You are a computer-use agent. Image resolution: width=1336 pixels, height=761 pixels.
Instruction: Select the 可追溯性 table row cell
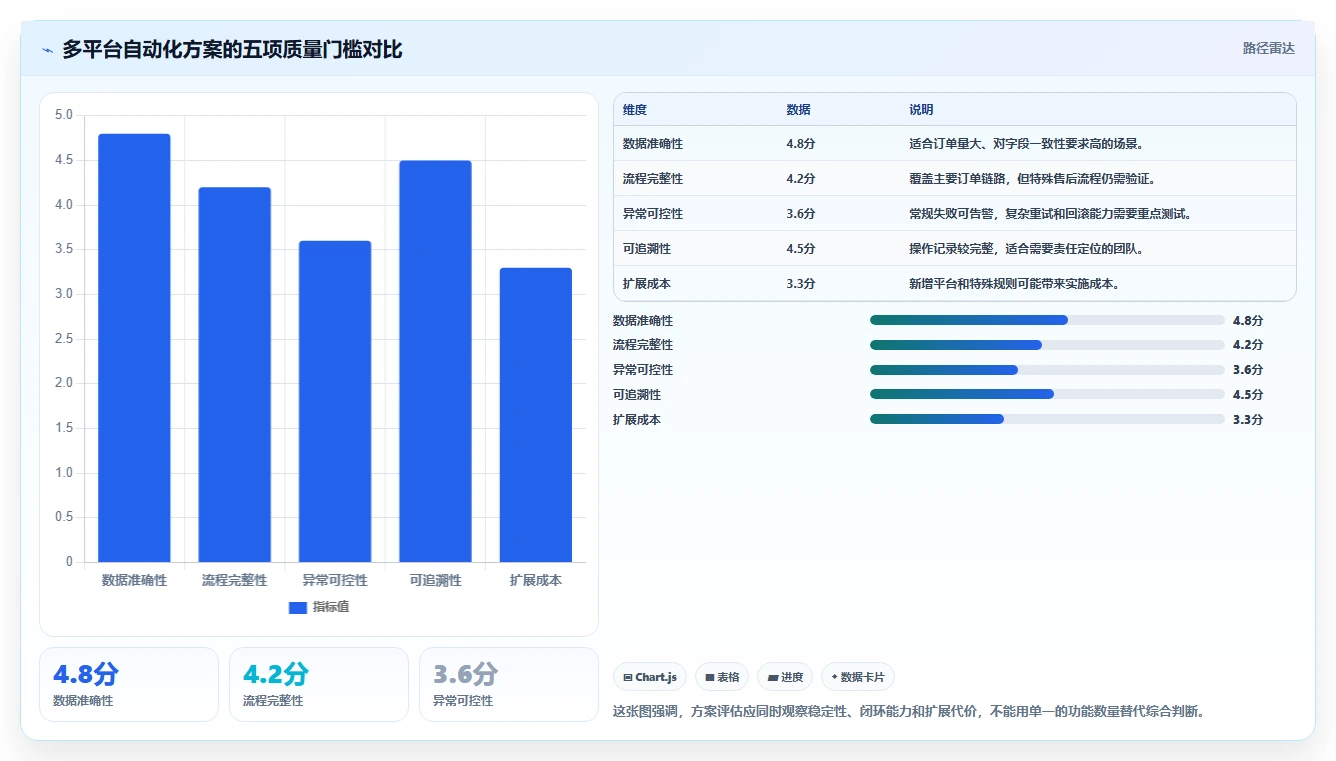647,249
